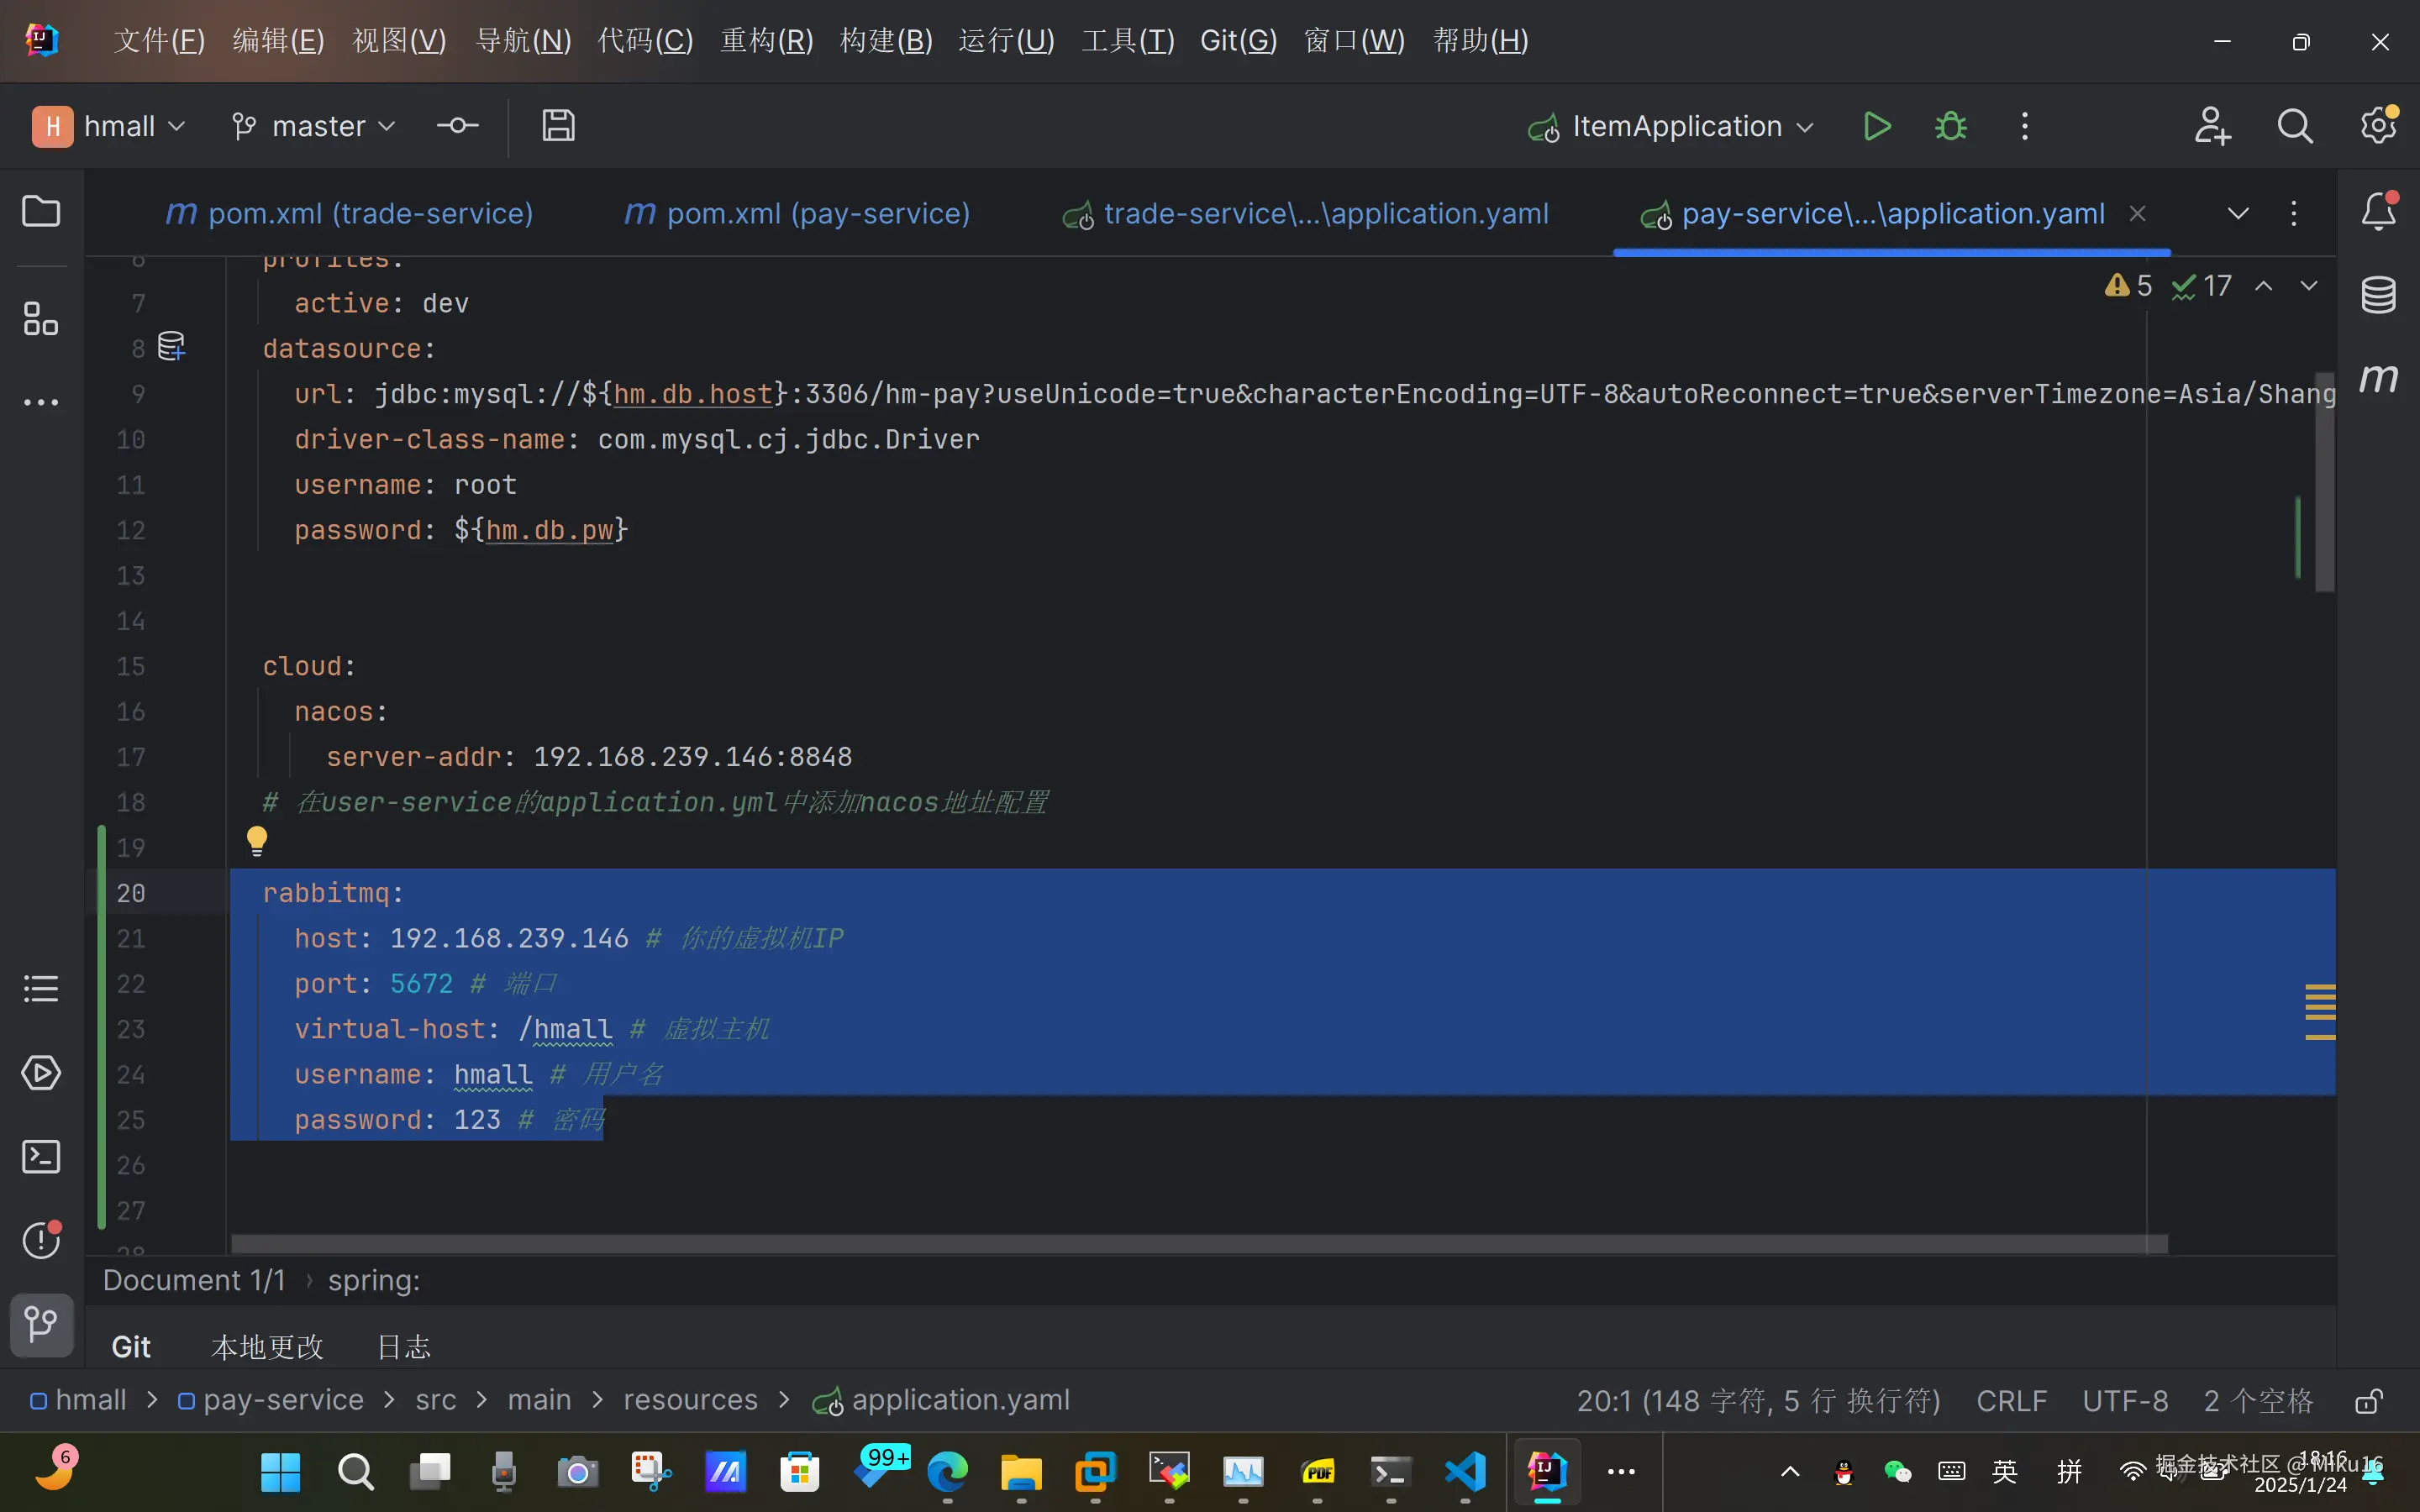Run ItemApplication with the green play button

pos(1876,127)
